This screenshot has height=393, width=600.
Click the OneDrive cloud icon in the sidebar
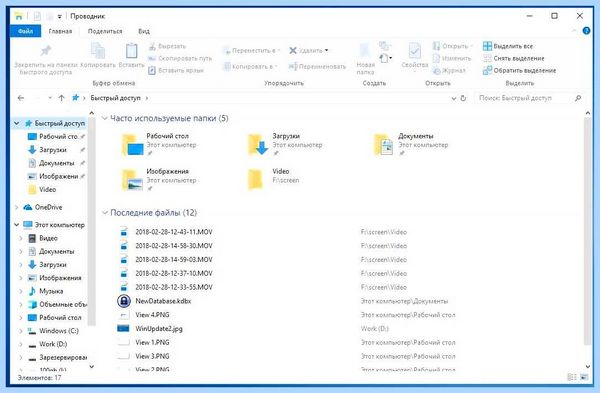[28, 207]
